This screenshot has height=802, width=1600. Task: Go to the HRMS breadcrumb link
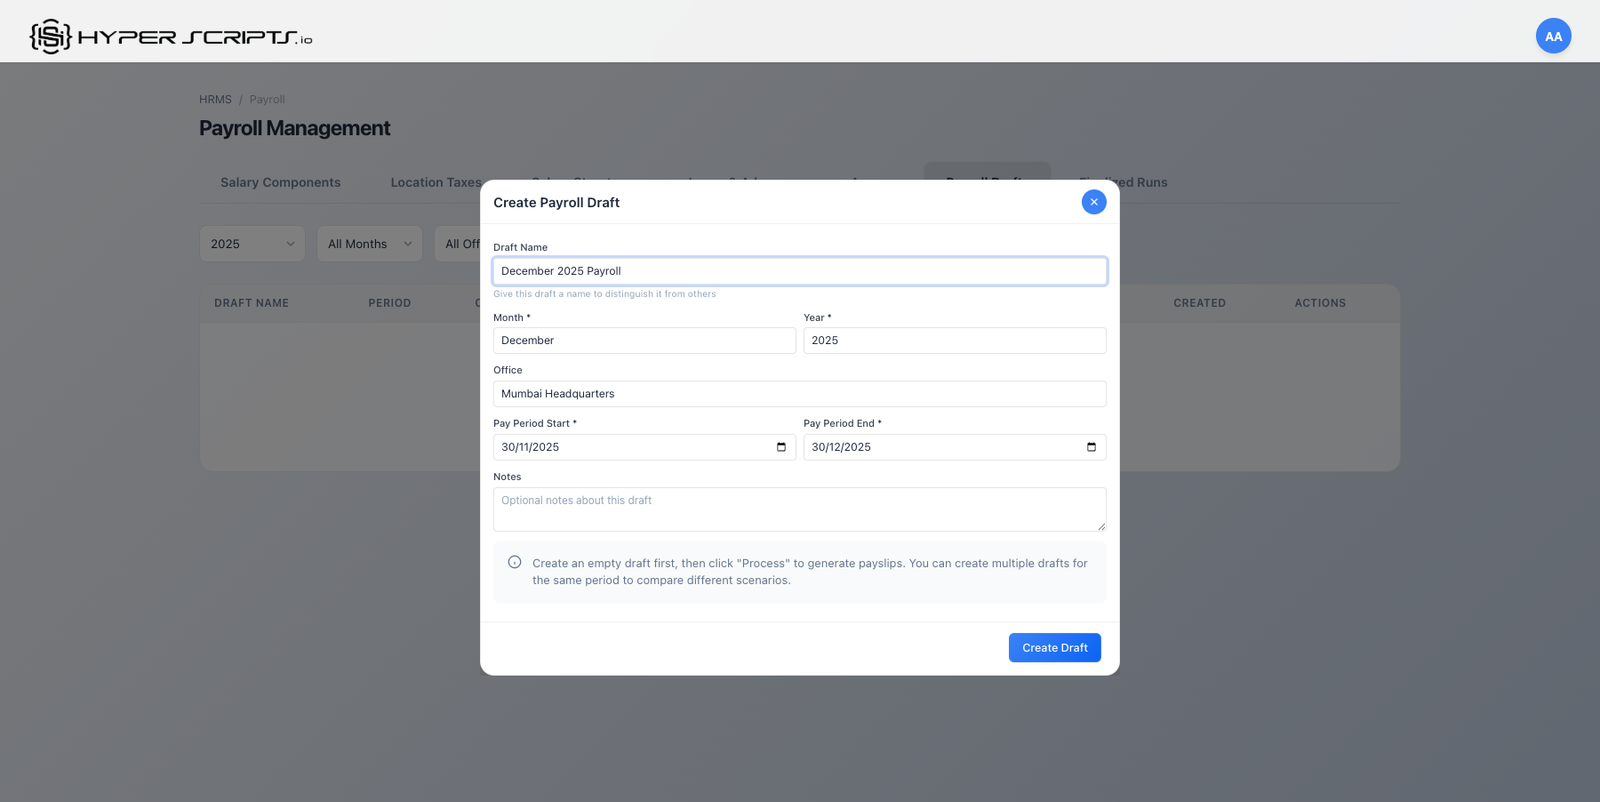click(215, 100)
